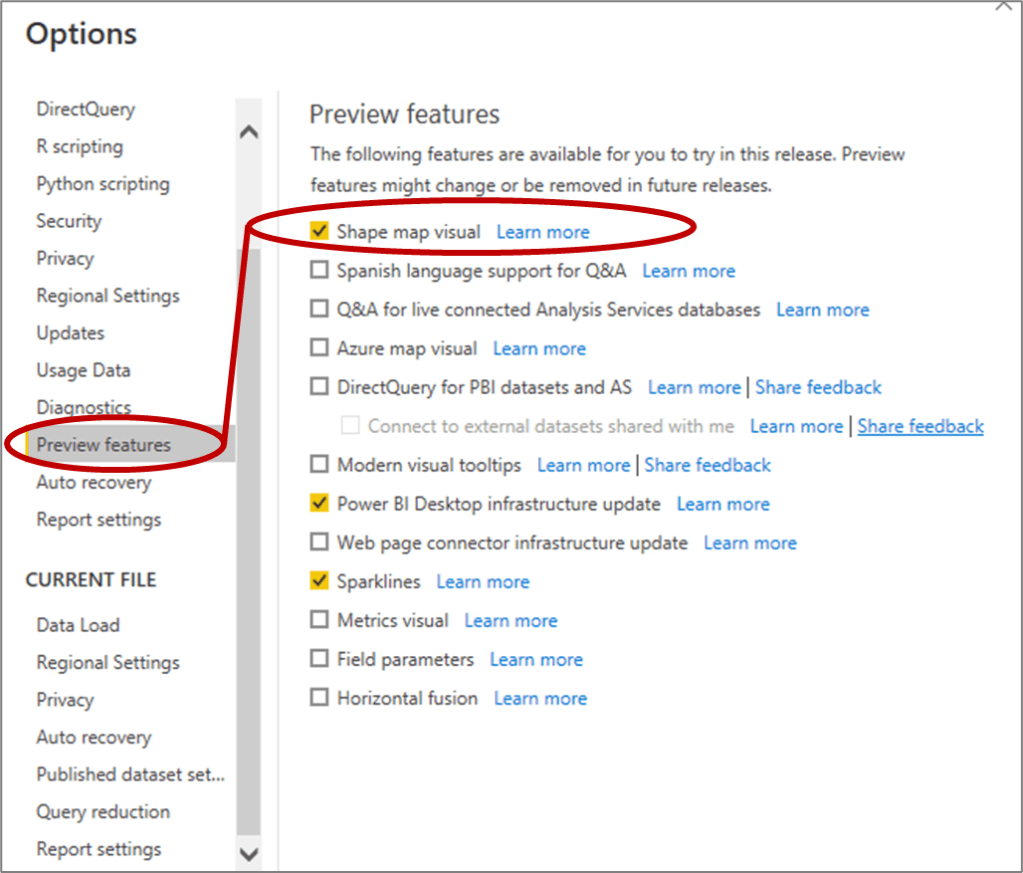The width and height of the screenshot is (1023, 873).
Task: Select the Diagnostics option
Action: pyautogui.click(x=84, y=407)
